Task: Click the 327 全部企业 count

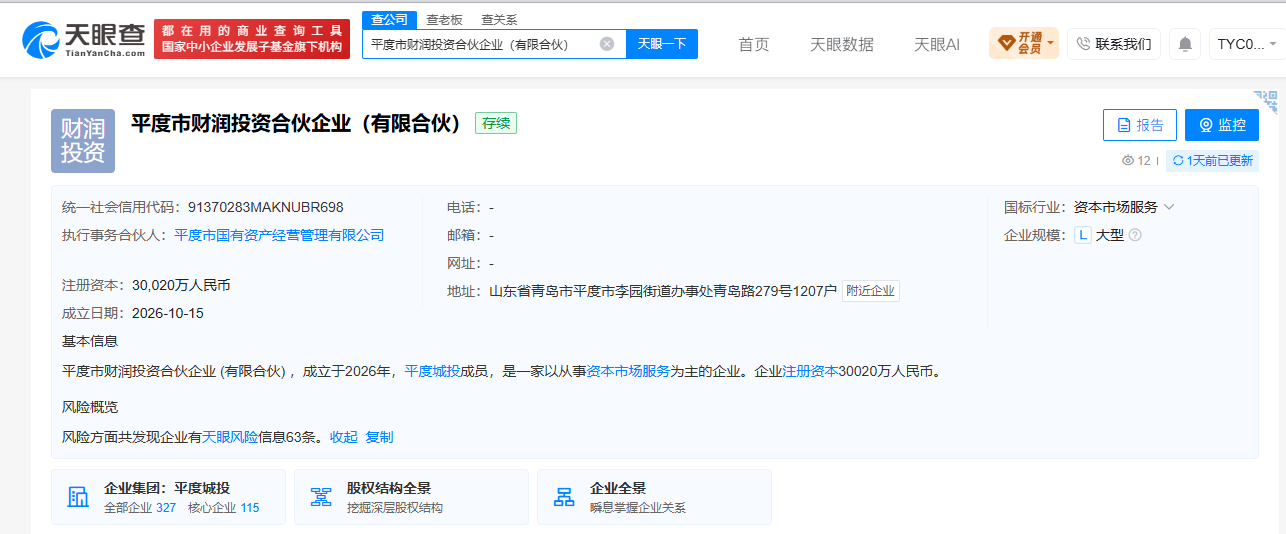Action: point(166,508)
